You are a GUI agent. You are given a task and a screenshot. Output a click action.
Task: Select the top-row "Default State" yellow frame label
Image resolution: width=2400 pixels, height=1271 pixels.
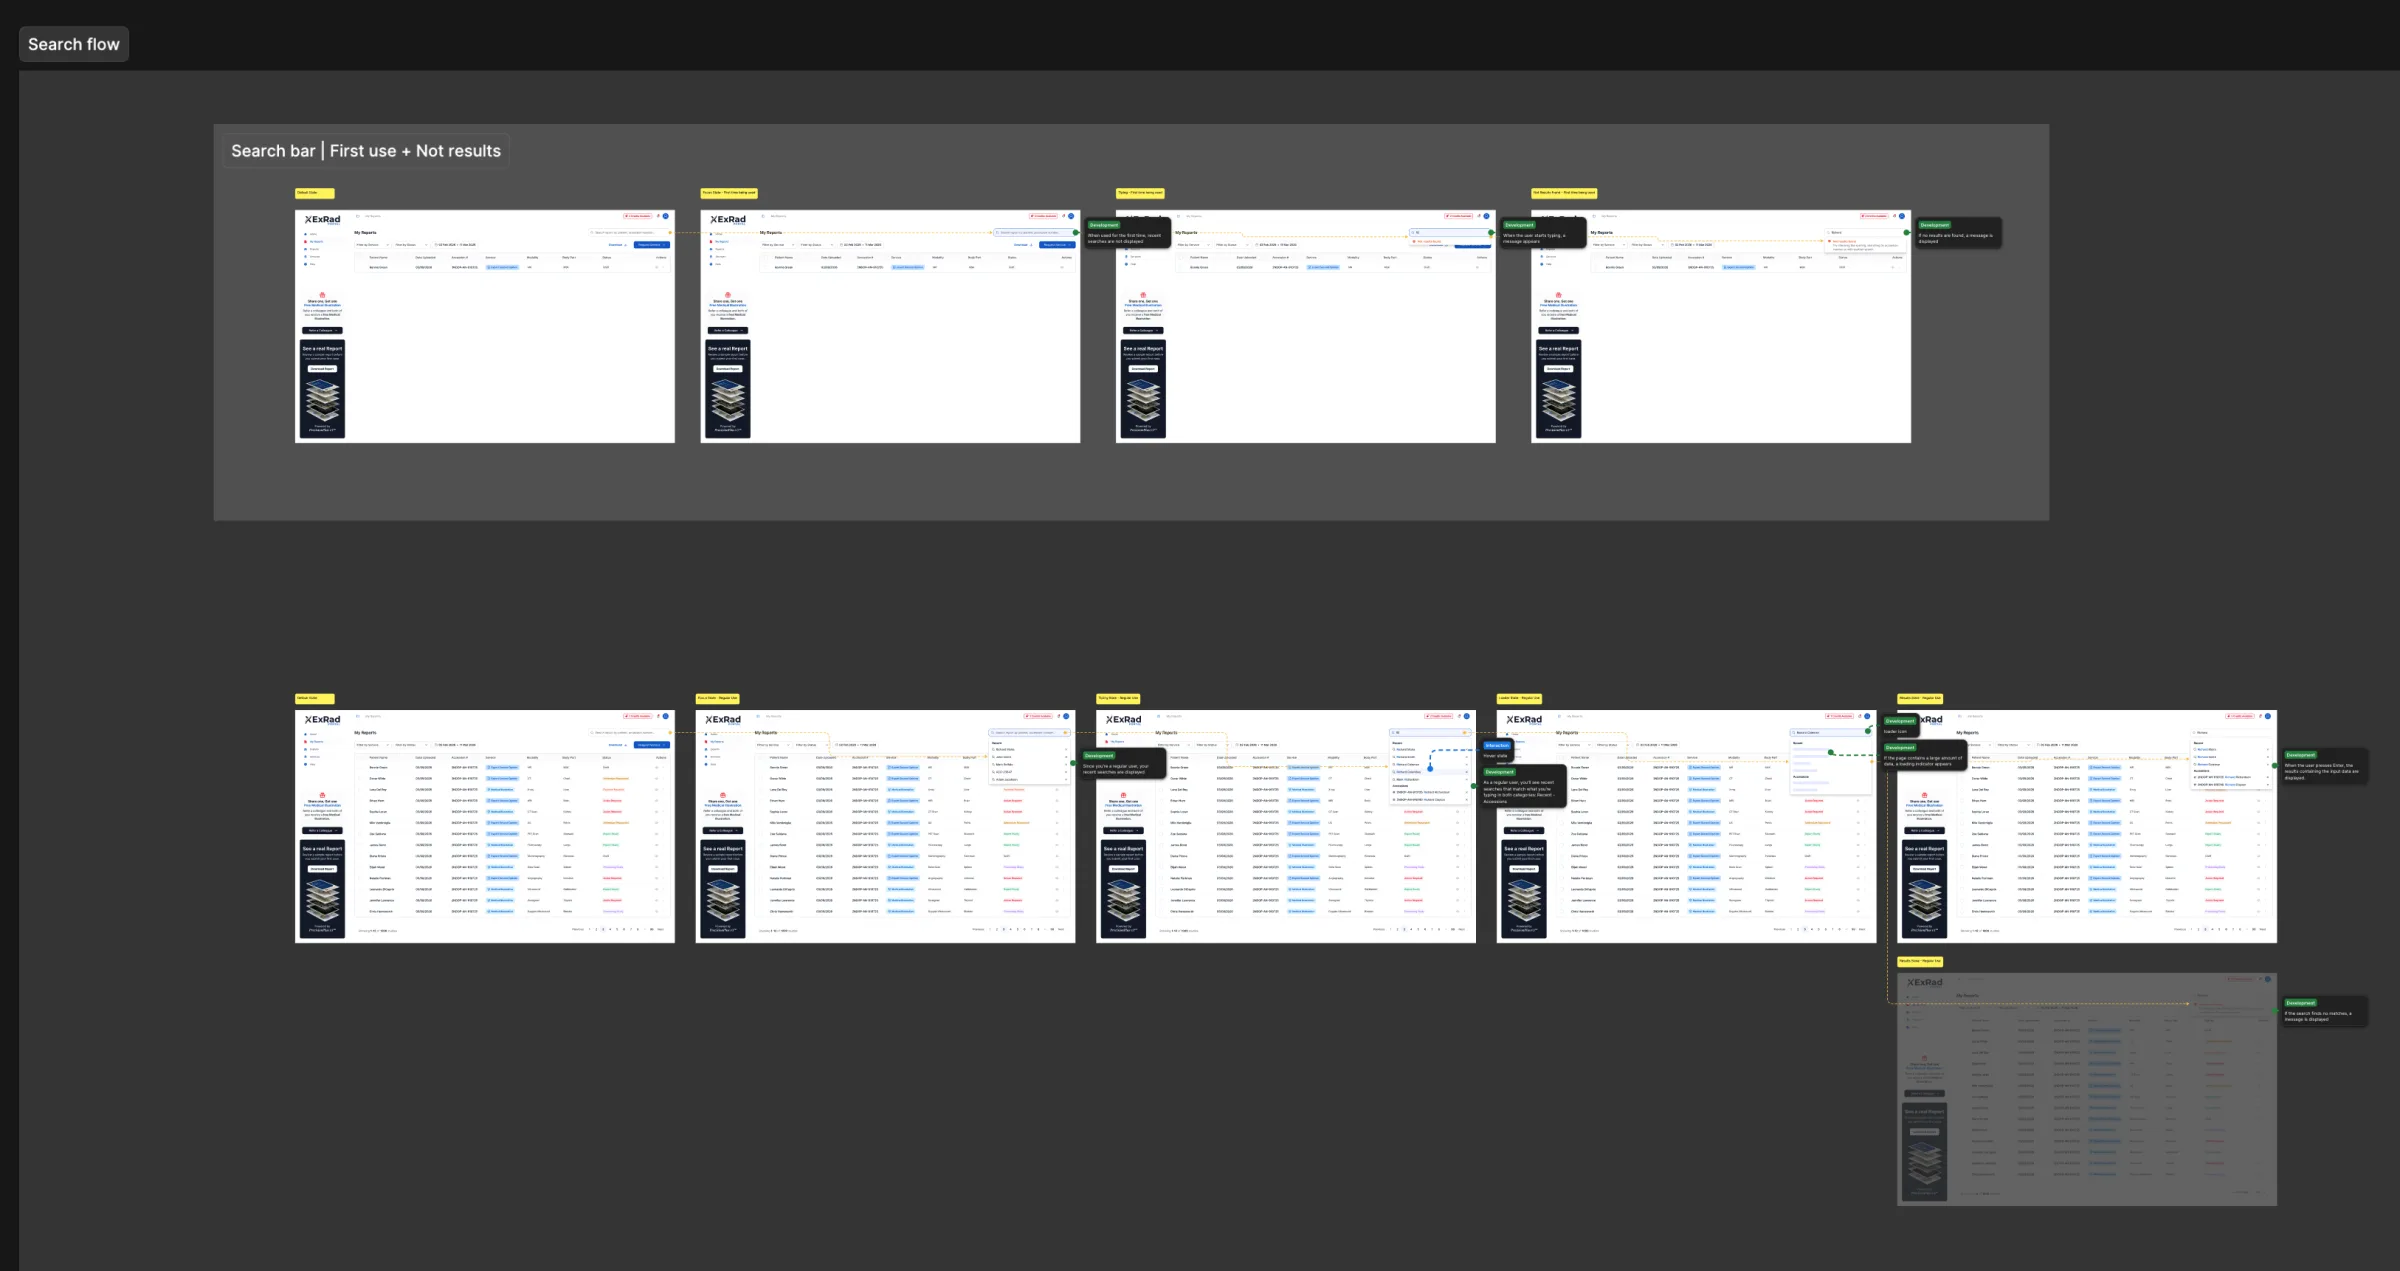click(x=314, y=193)
